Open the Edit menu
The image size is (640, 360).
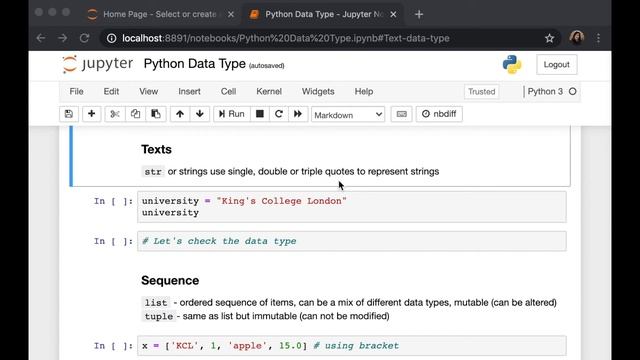tap(111, 91)
